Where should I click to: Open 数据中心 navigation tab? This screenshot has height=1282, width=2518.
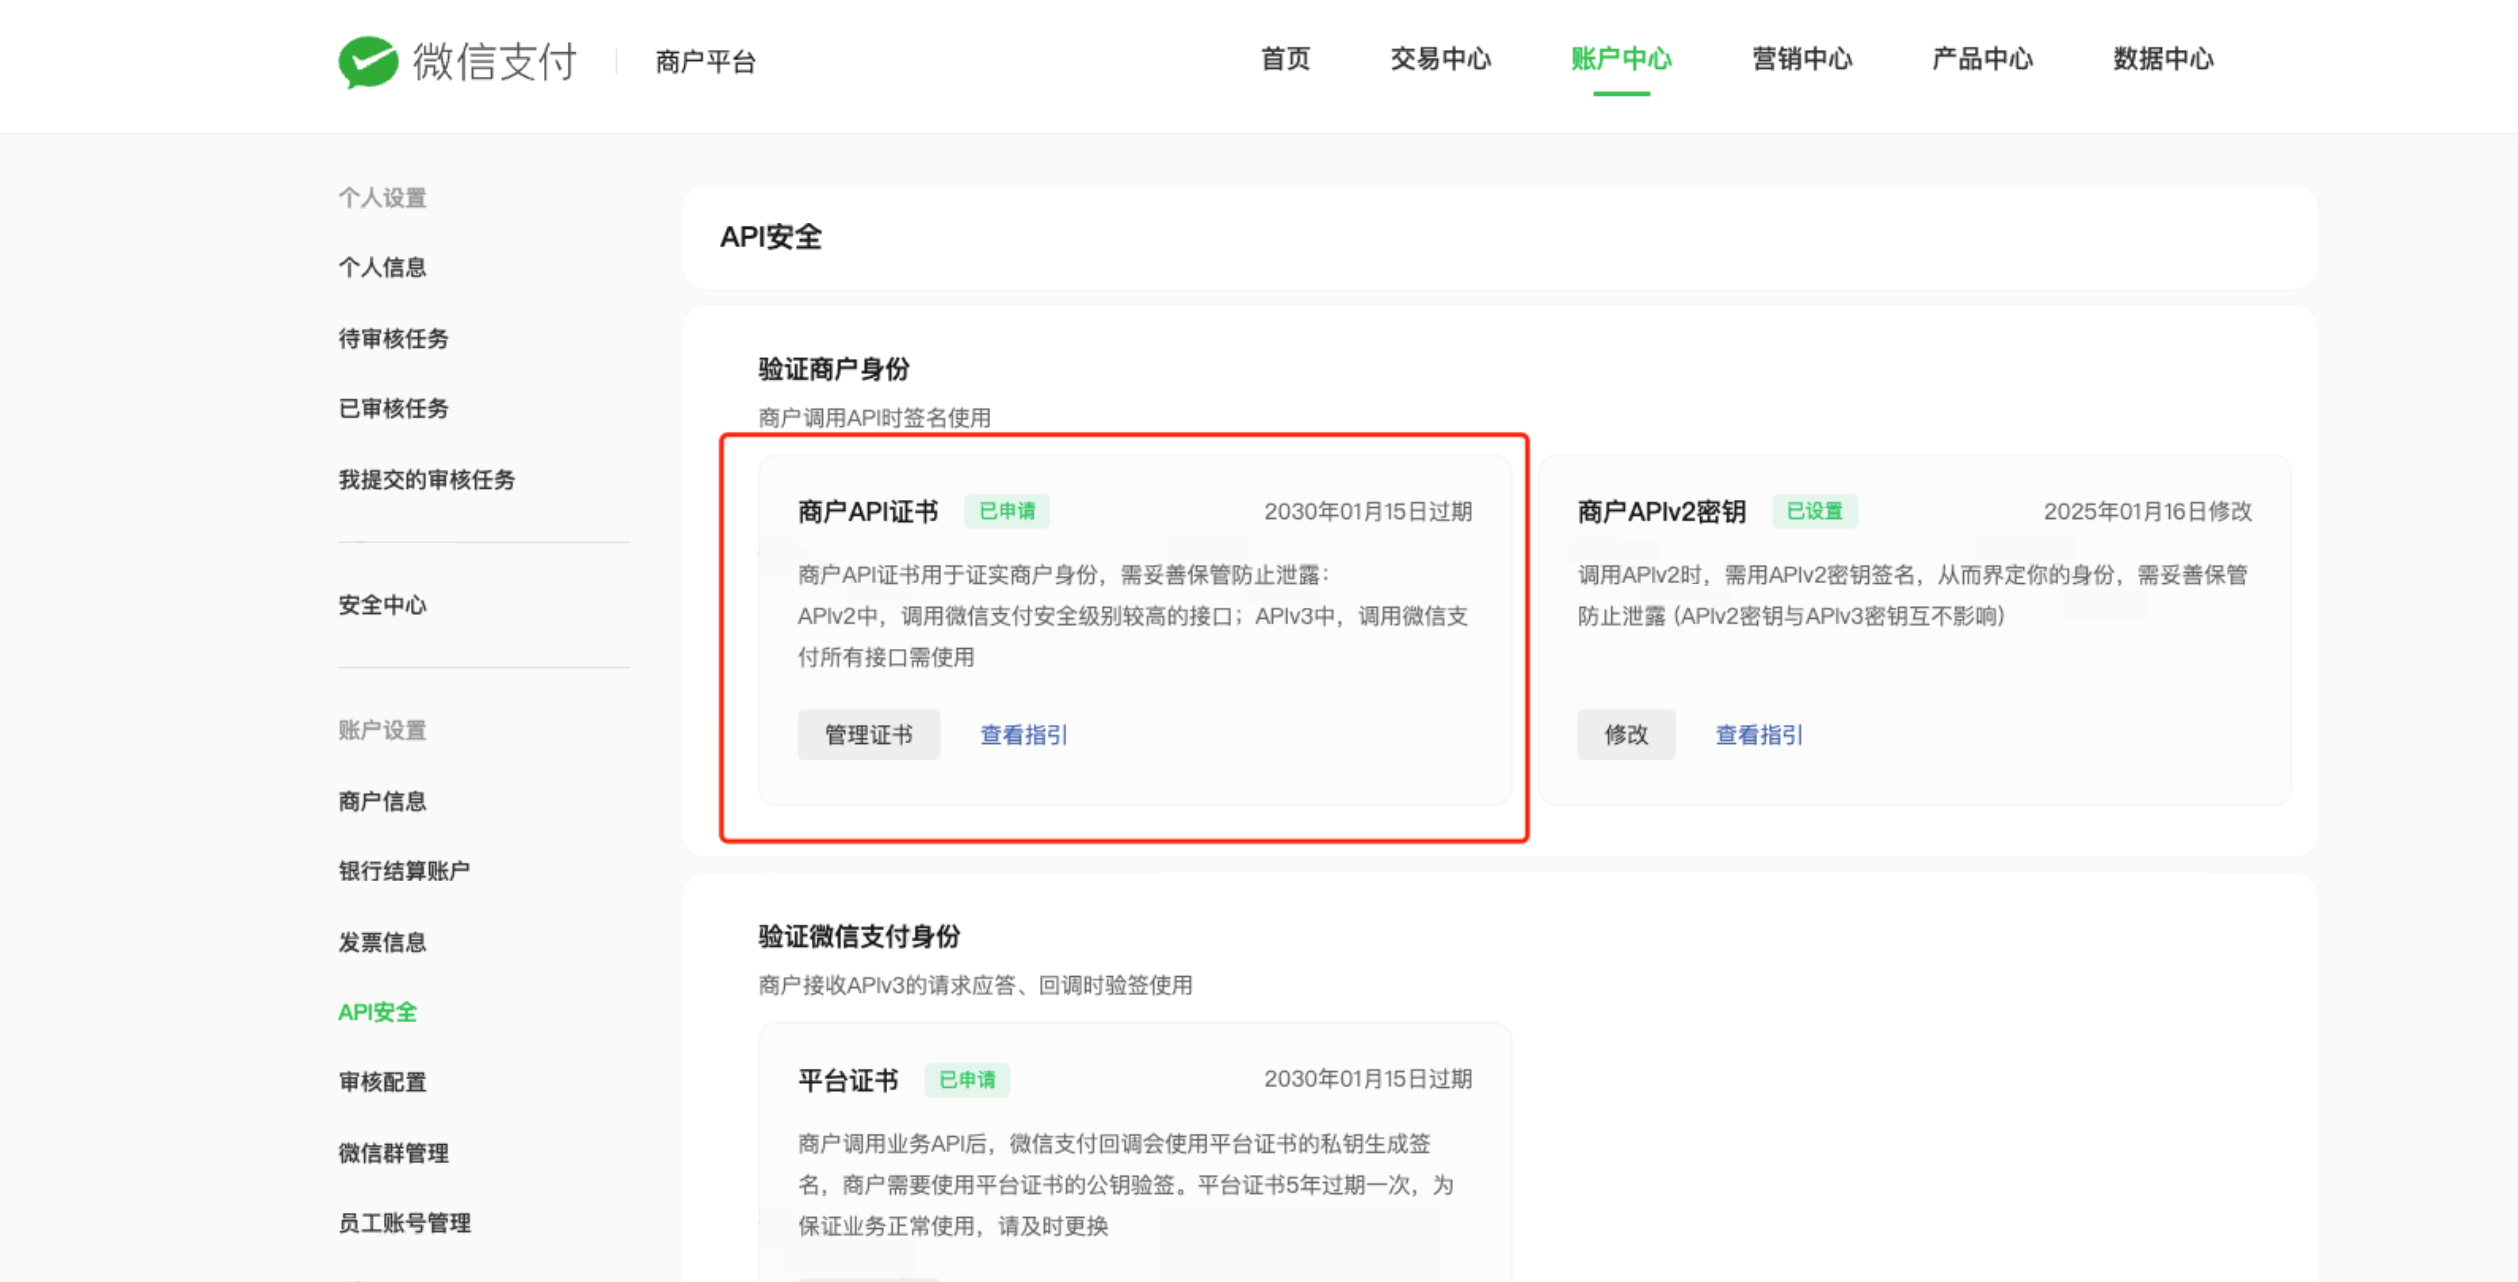(x=2163, y=59)
